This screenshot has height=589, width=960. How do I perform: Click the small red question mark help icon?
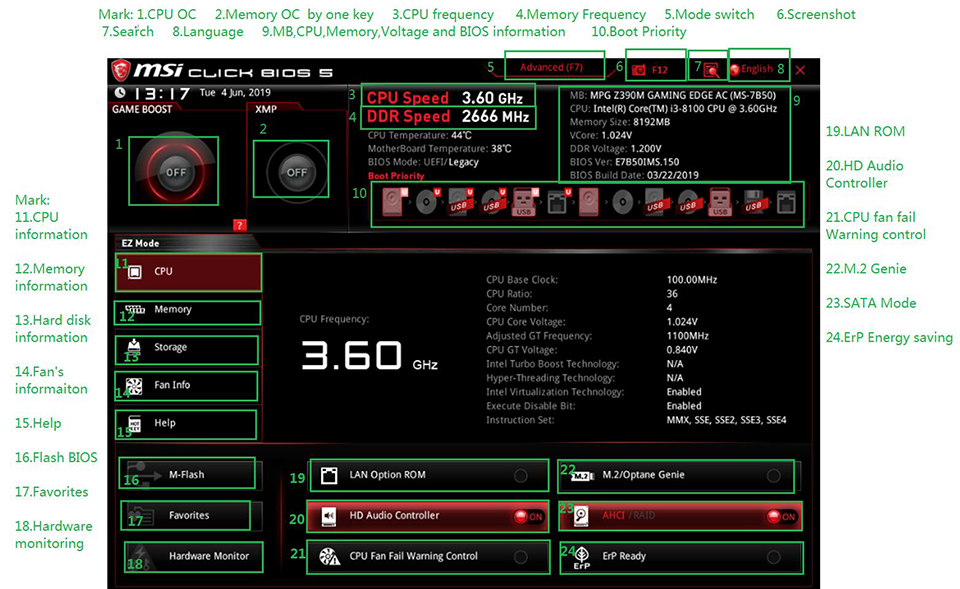pos(239,225)
